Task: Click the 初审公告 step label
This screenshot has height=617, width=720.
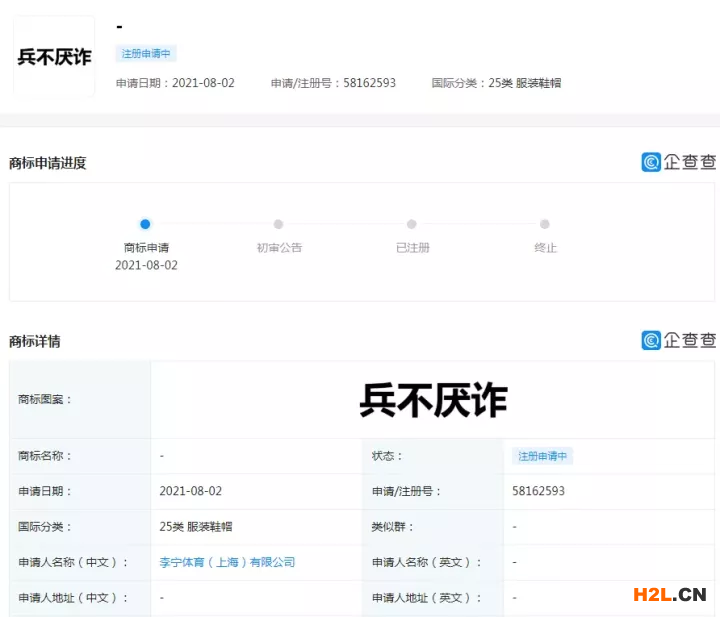Action: pyautogui.click(x=279, y=247)
